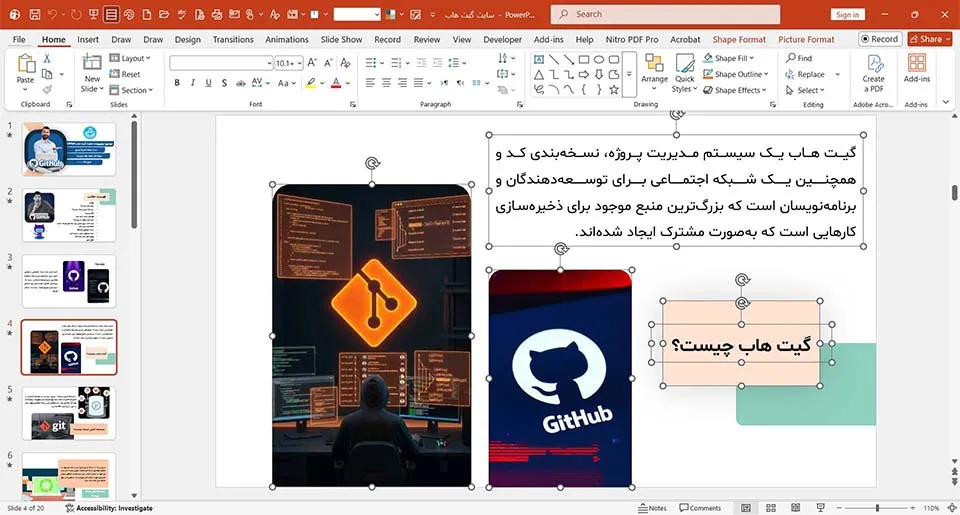Toggle Italic formatting
960x515 pixels.
(193, 83)
